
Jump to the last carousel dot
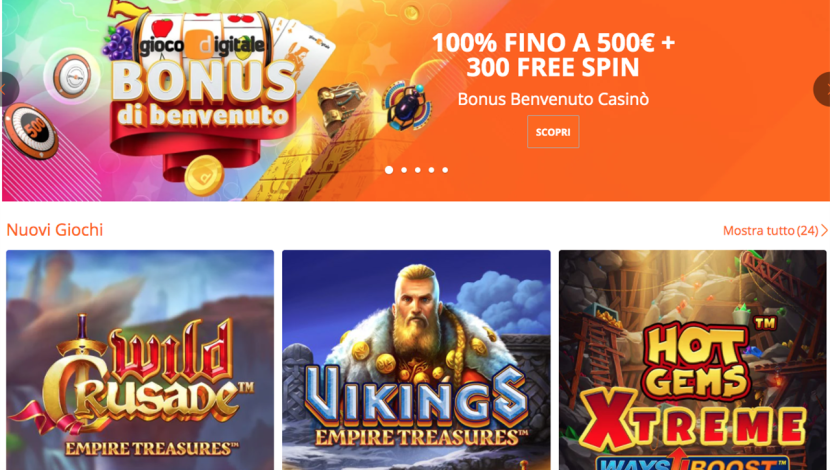[x=445, y=170]
